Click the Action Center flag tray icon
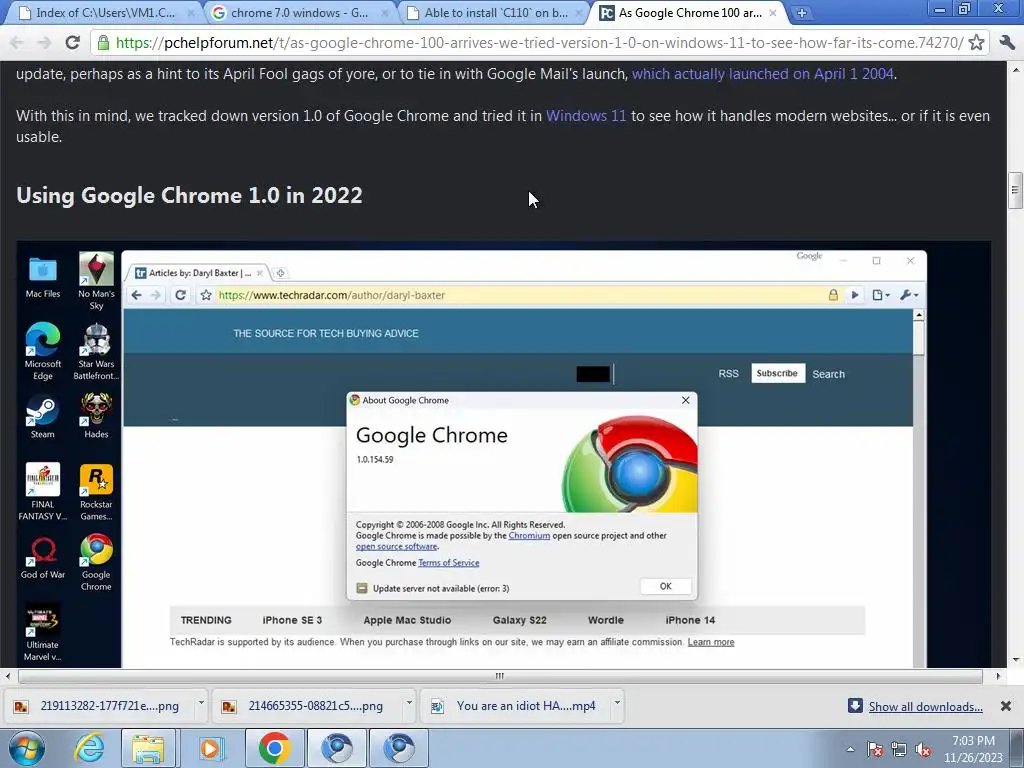 (x=875, y=749)
